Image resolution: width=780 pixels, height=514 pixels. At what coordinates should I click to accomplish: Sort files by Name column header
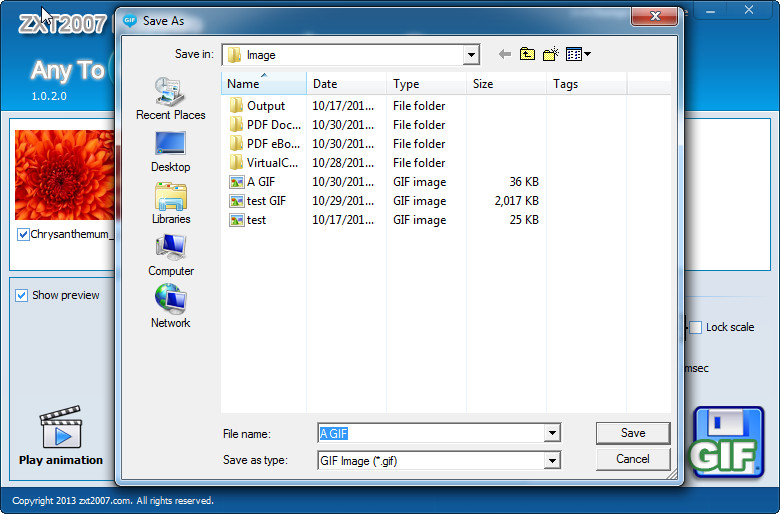coord(264,84)
